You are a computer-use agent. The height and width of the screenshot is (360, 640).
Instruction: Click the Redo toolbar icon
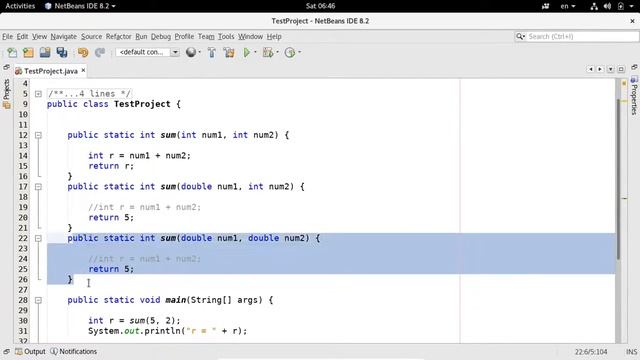(100, 52)
